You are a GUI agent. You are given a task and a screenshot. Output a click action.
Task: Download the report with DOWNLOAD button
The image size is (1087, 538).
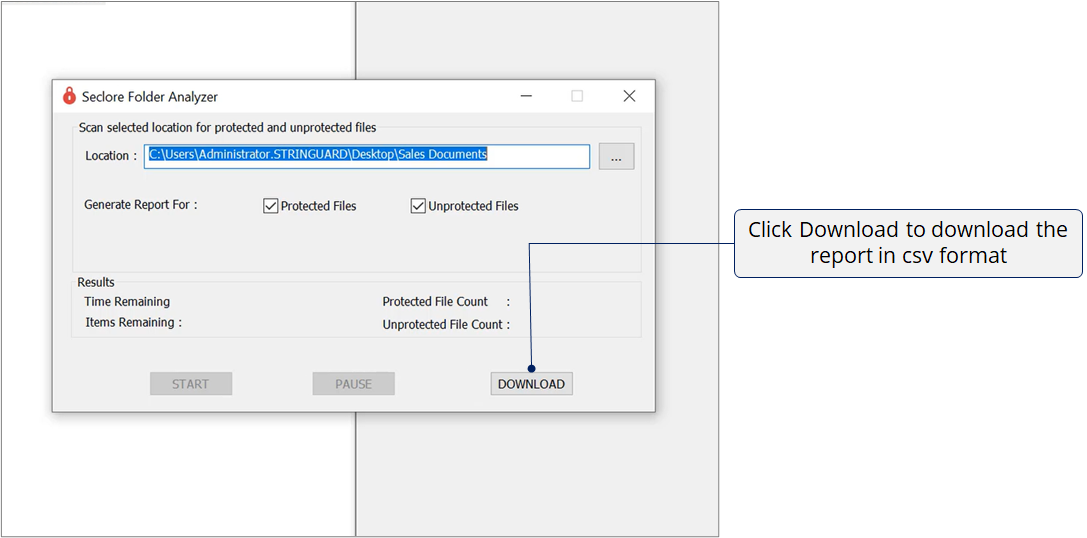531,384
